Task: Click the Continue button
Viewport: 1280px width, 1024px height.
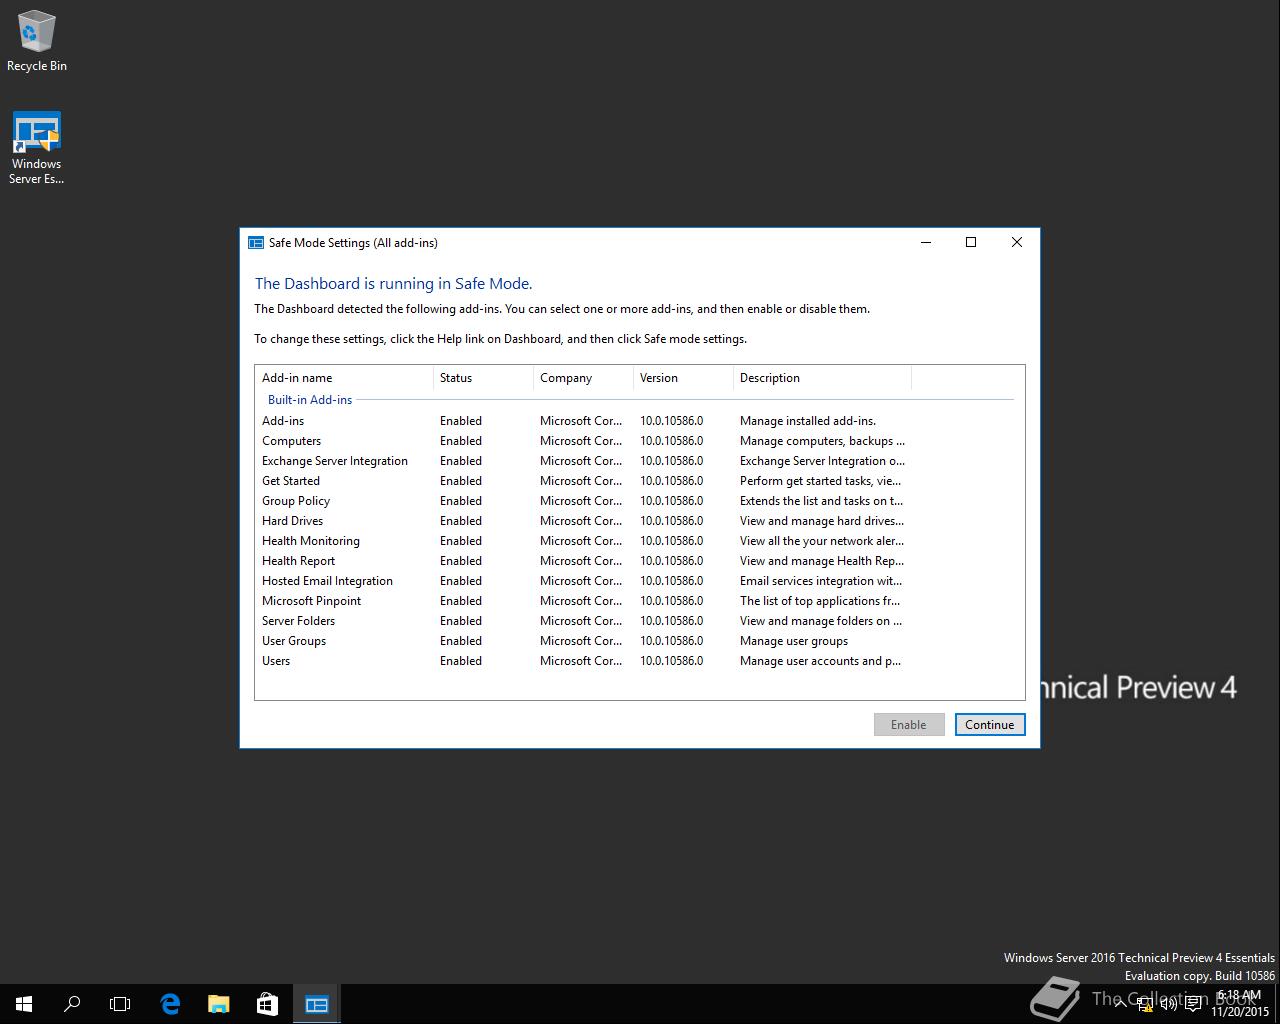Action: click(990, 724)
